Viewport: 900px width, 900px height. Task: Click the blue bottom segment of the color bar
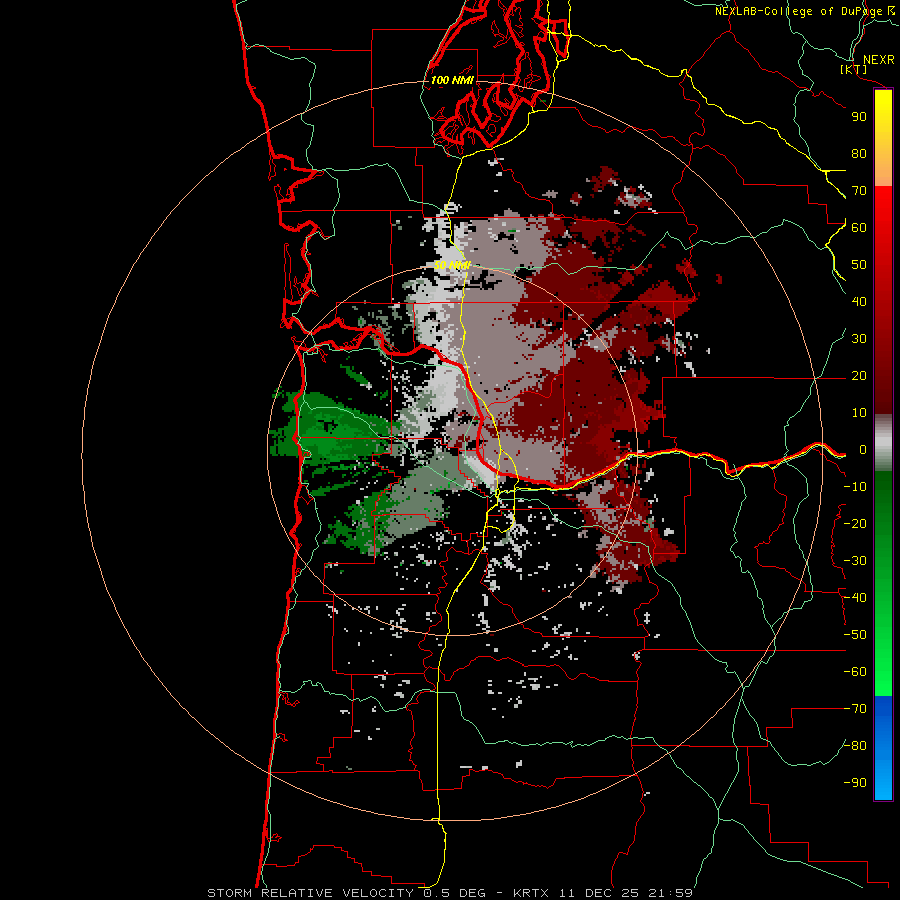[x=883, y=748]
